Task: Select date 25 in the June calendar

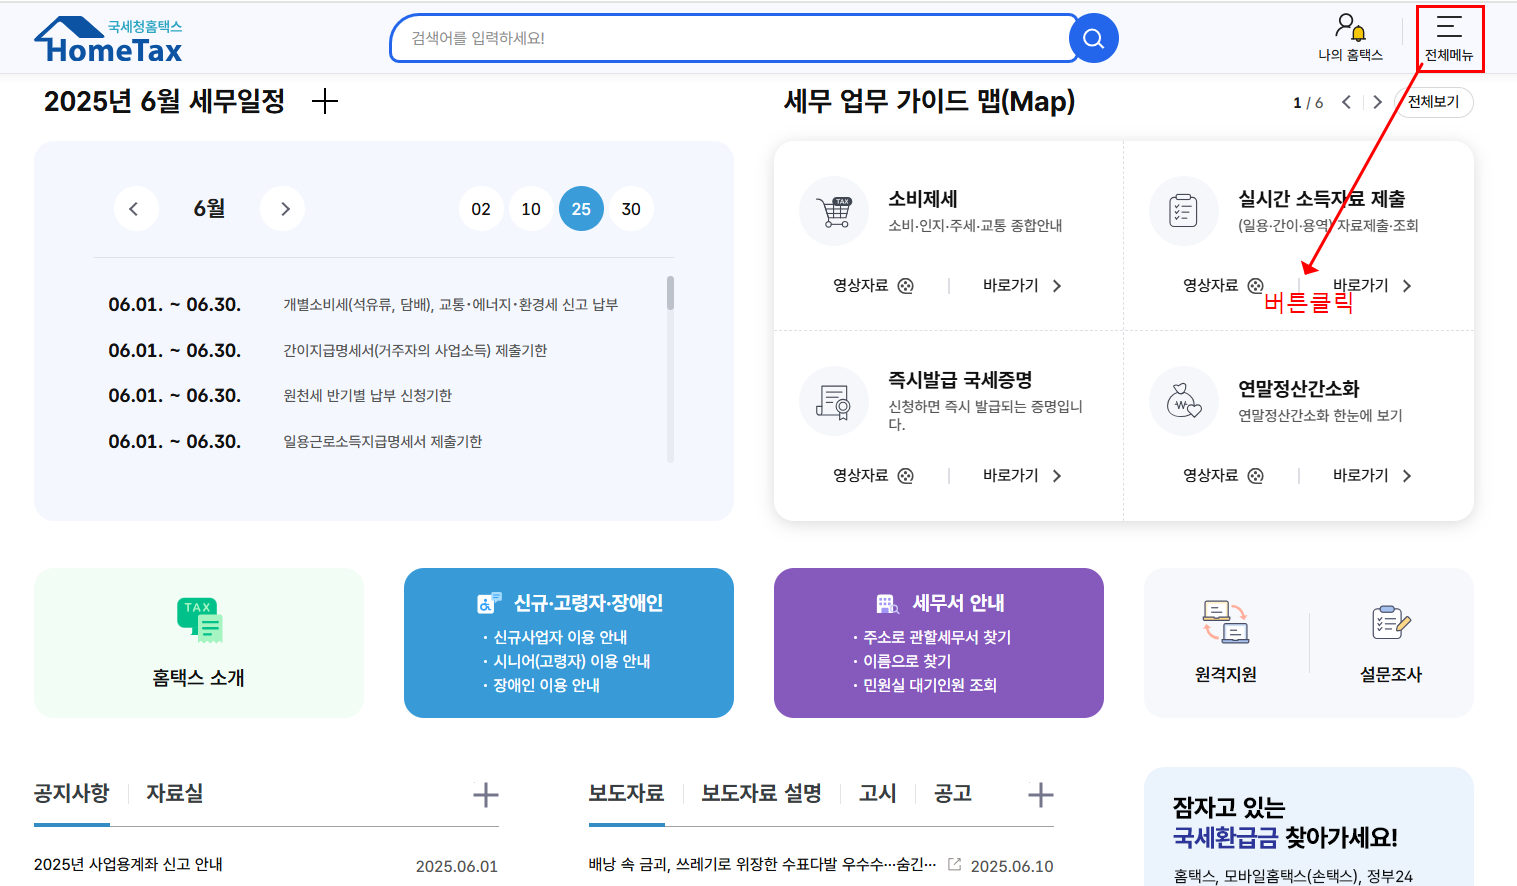Action: tap(581, 208)
